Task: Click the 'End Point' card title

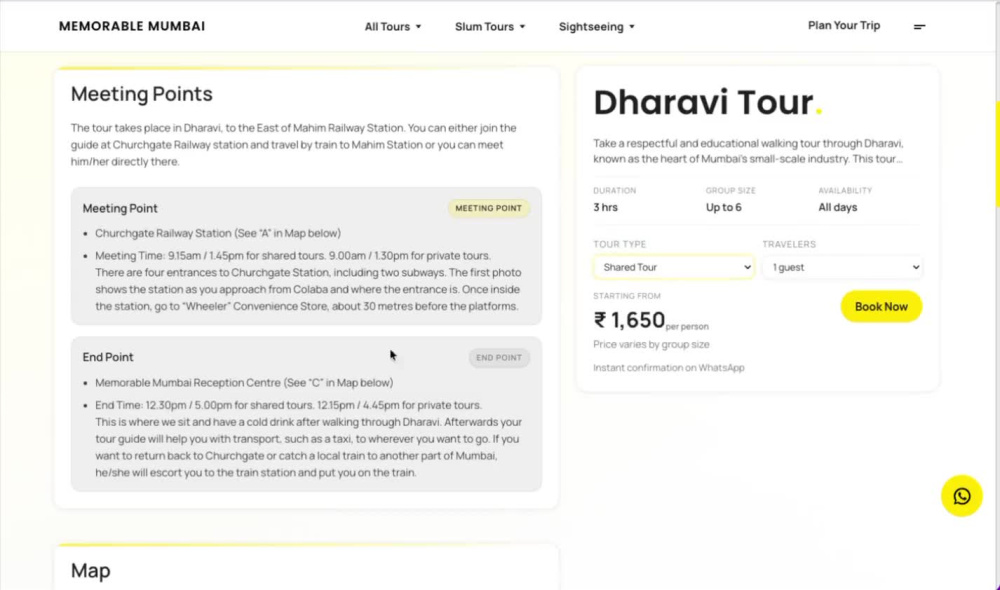Action: [x=108, y=357]
